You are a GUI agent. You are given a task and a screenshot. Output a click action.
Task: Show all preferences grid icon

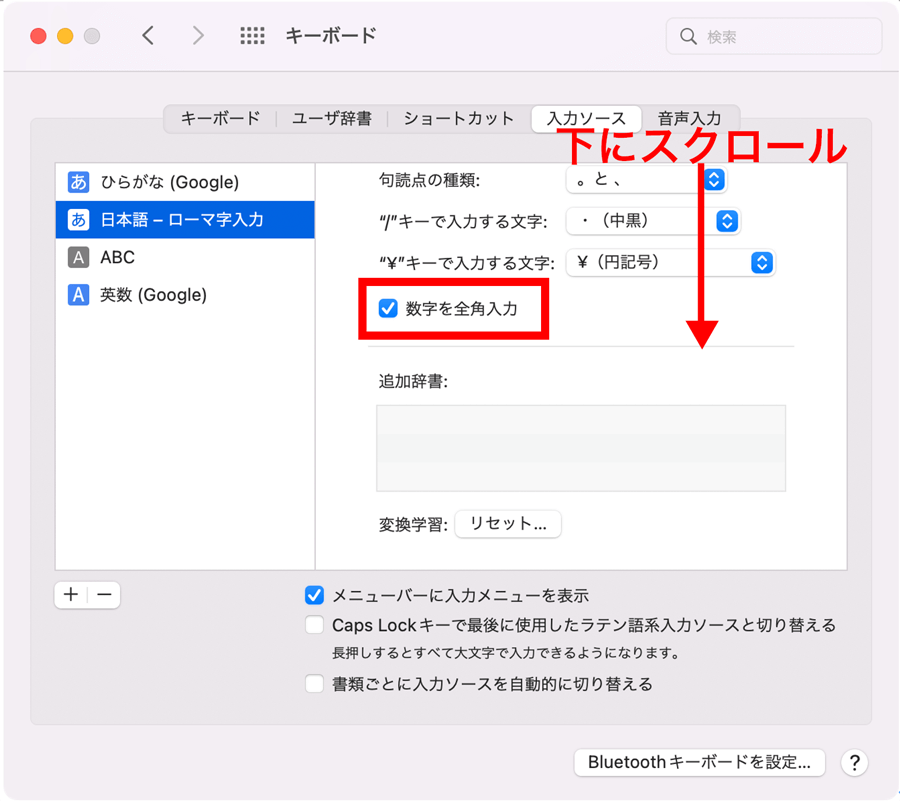click(x=252, y=36)
